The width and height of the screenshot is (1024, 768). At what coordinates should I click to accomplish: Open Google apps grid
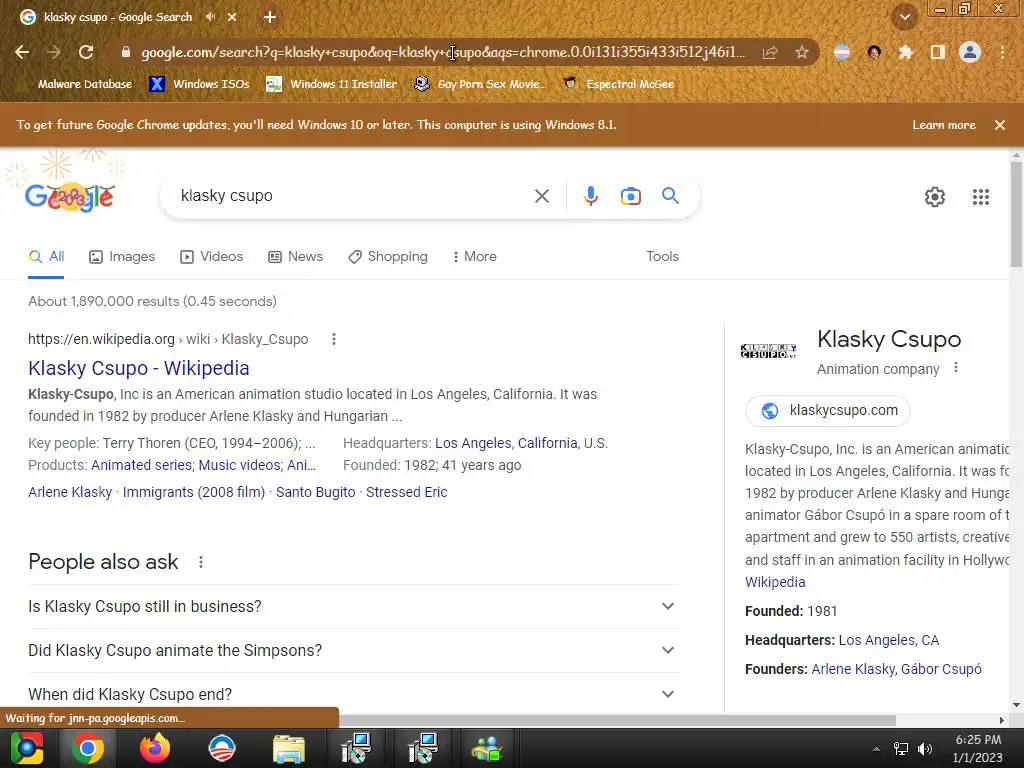tap(980, 197)
